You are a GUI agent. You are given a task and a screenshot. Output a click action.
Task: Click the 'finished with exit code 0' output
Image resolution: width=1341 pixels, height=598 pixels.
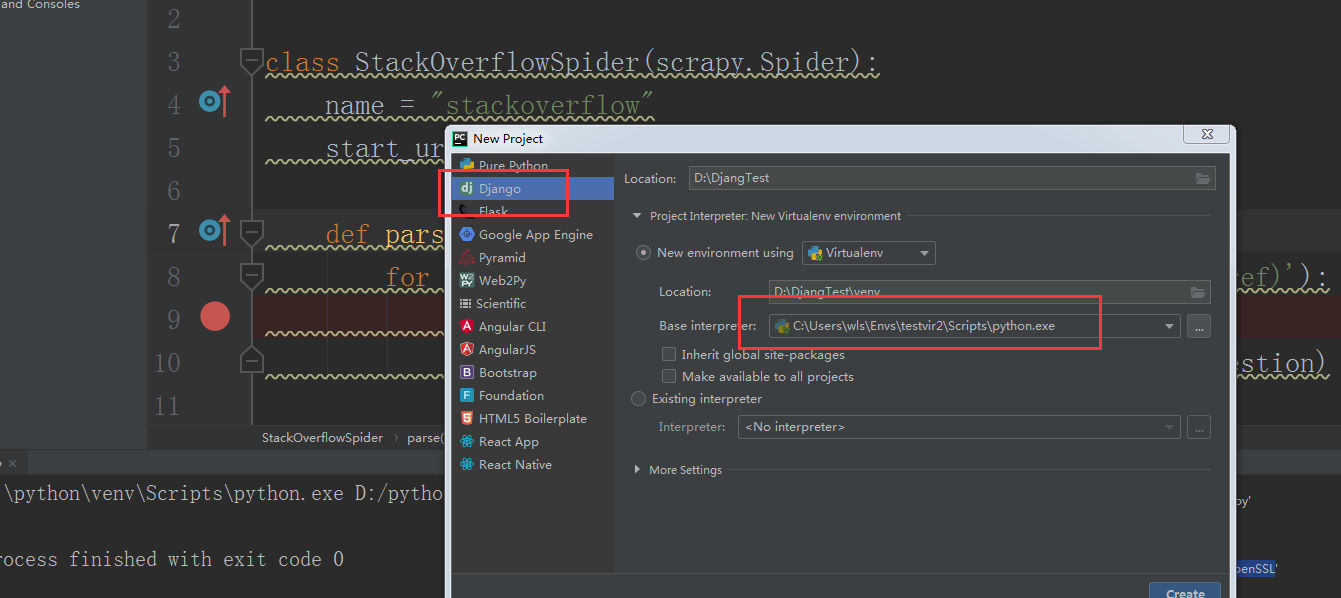205,559
